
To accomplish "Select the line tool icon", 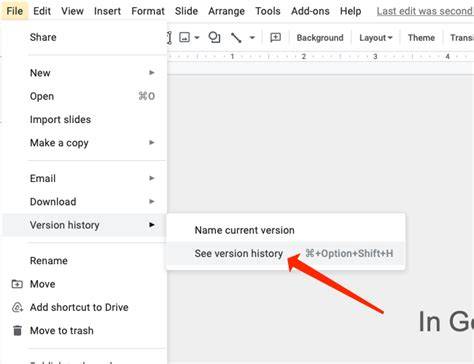I will (236, 38).
